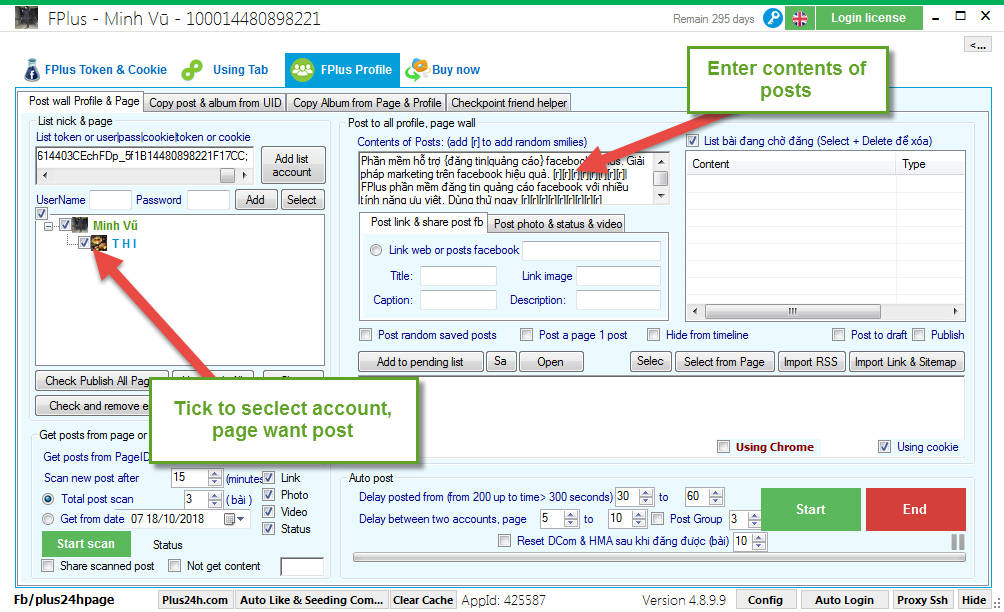Toggle Not get content checkbox
Screen dimensions: 1004x612
[174, 566]
